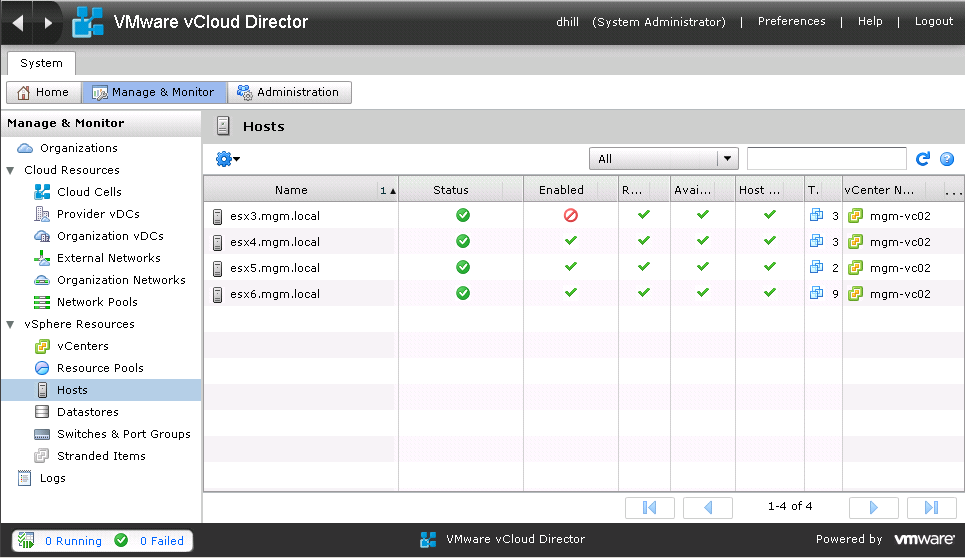Click the Organization Networks icon
The image size is (965, 558).
pyautogui.click(x=42, y=281)
